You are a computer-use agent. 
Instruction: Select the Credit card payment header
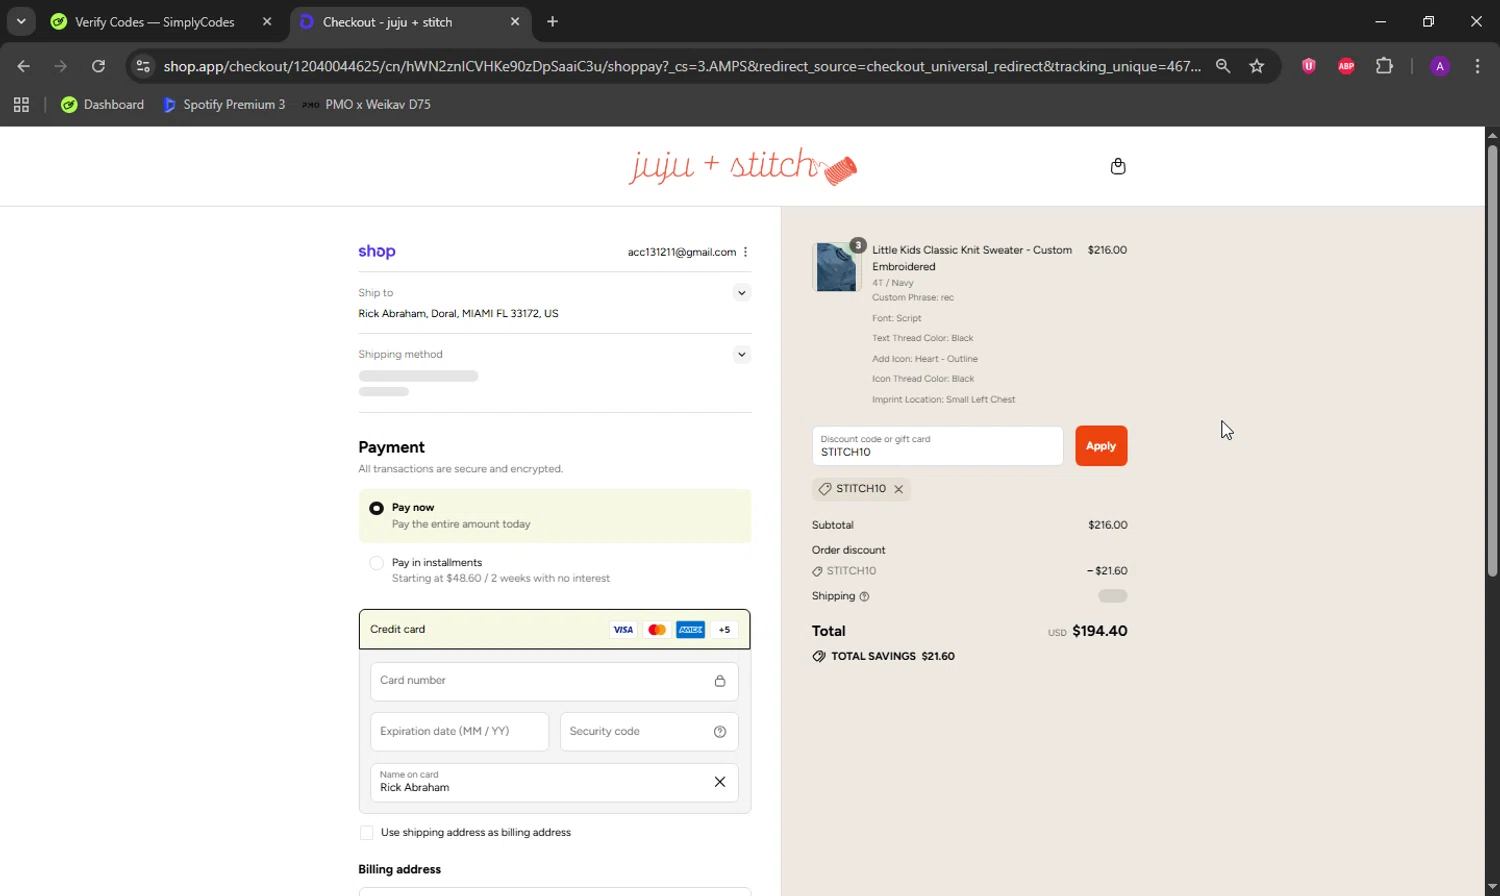(554, 630)
